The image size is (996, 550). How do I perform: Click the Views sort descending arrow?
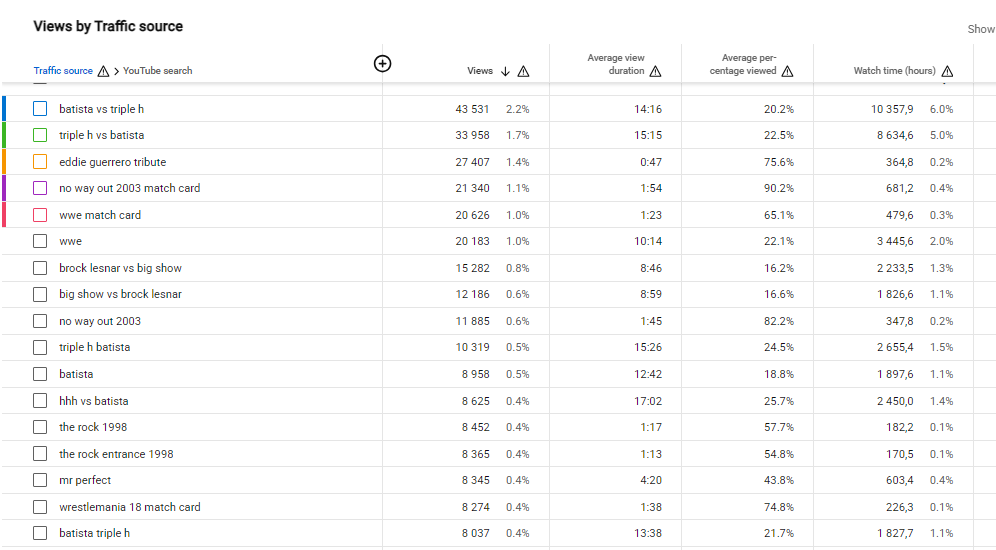coord(506,71)
